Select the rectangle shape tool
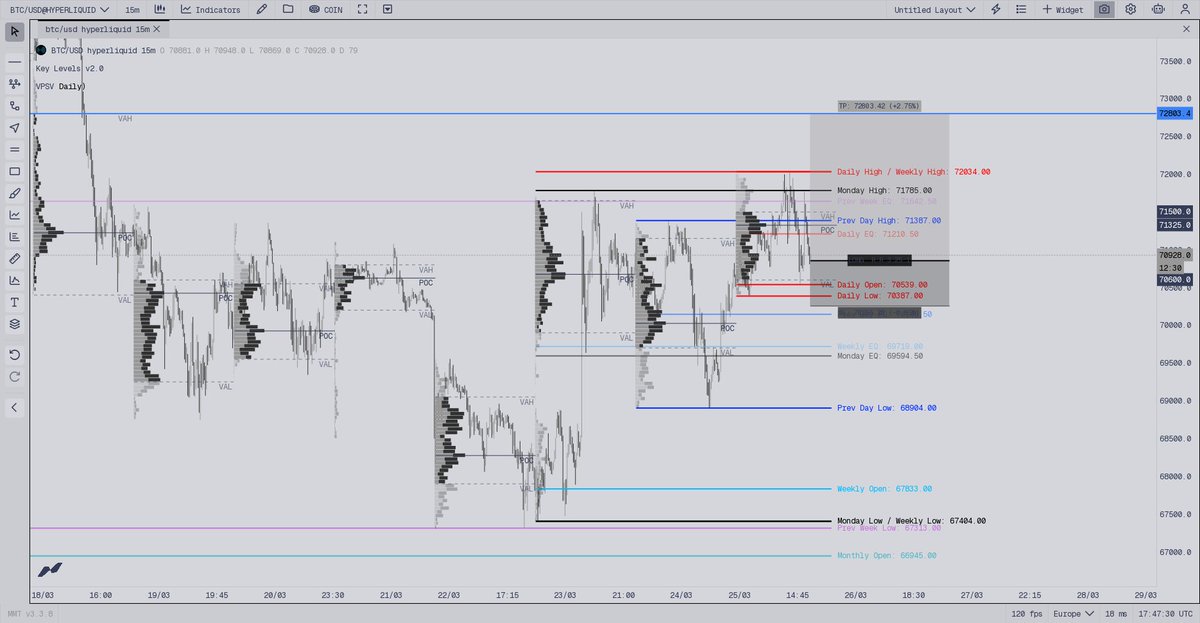Screen dimensions: 1200x623 tap(15, 171)
